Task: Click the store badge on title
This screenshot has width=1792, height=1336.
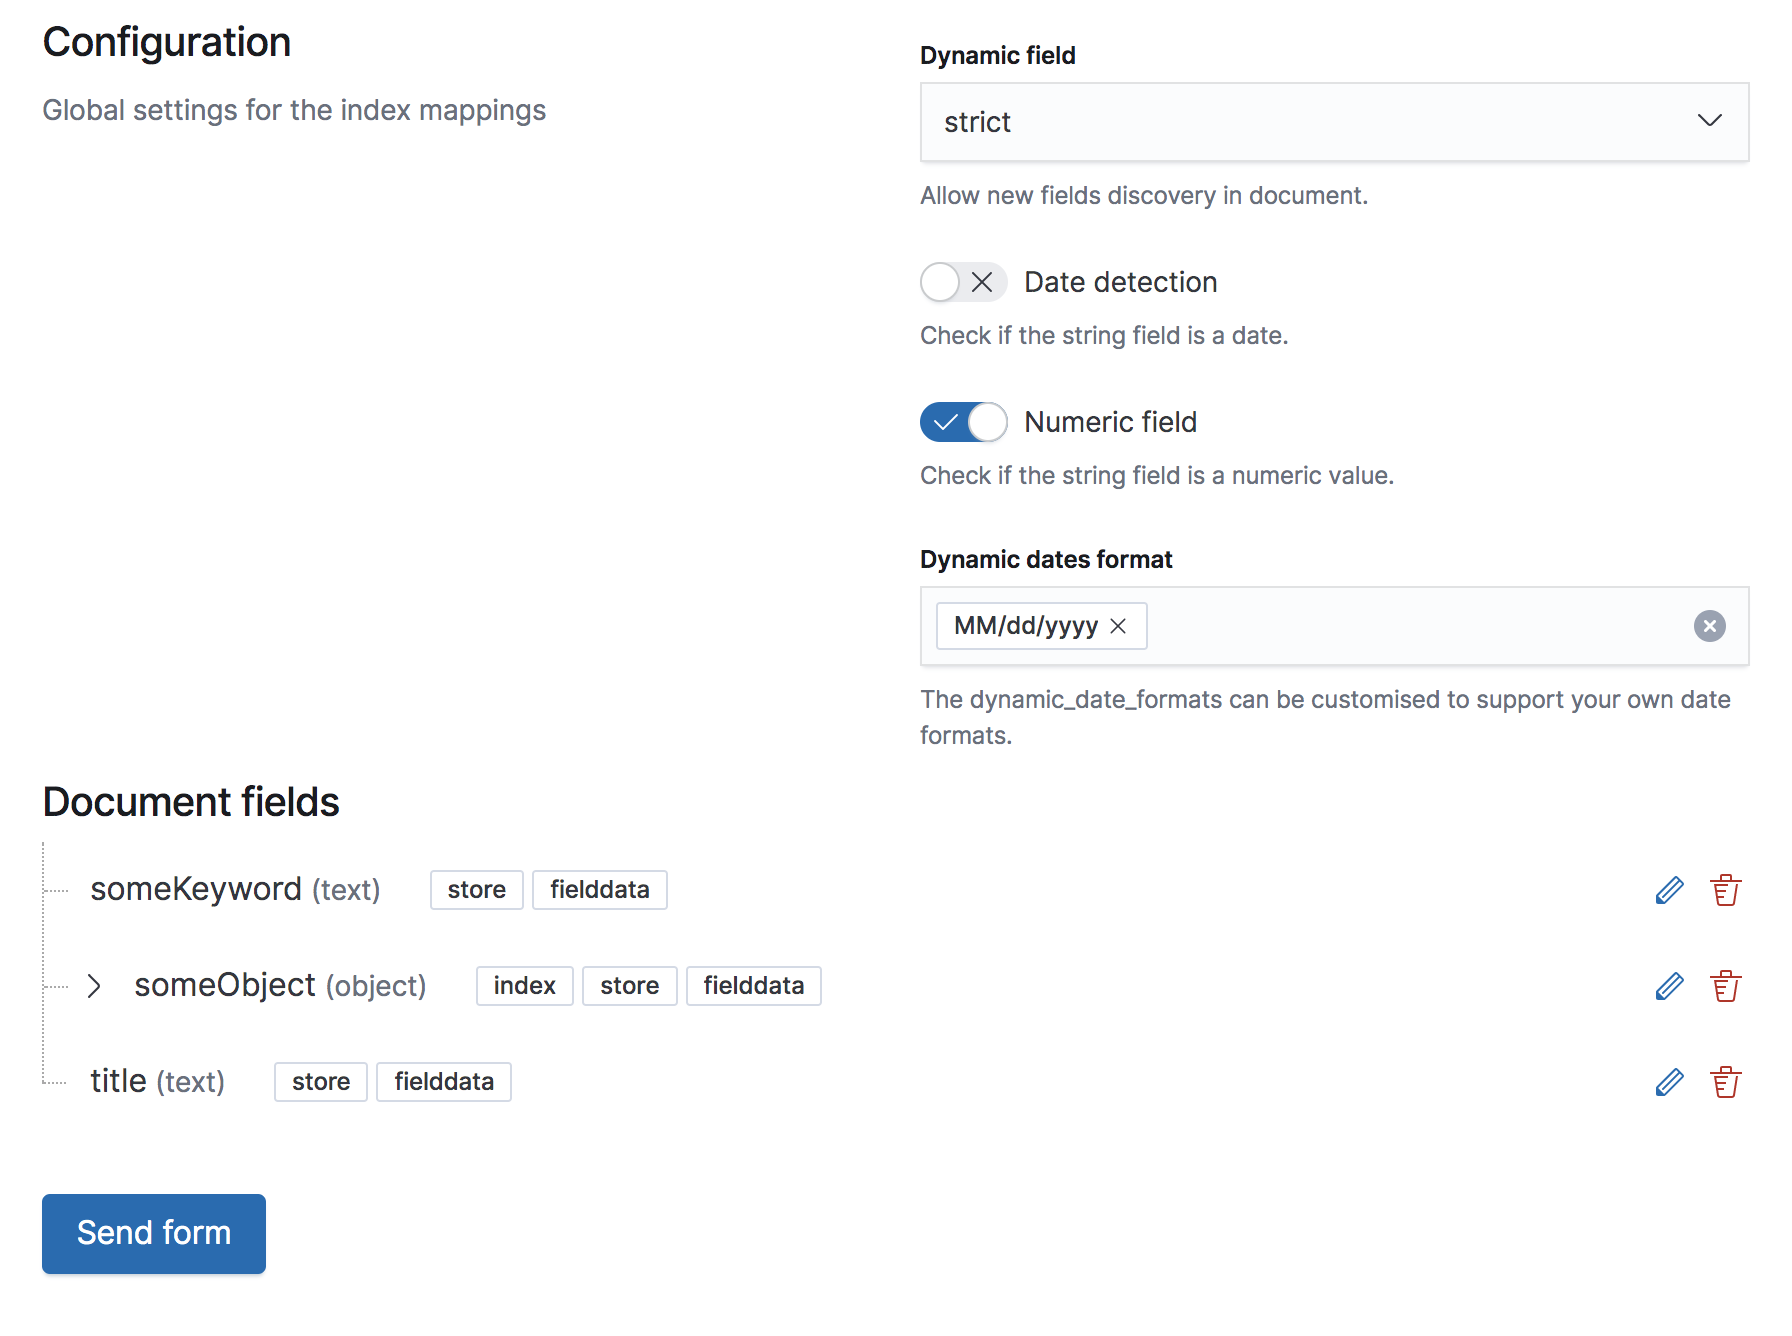Action: click(320, 1082)
